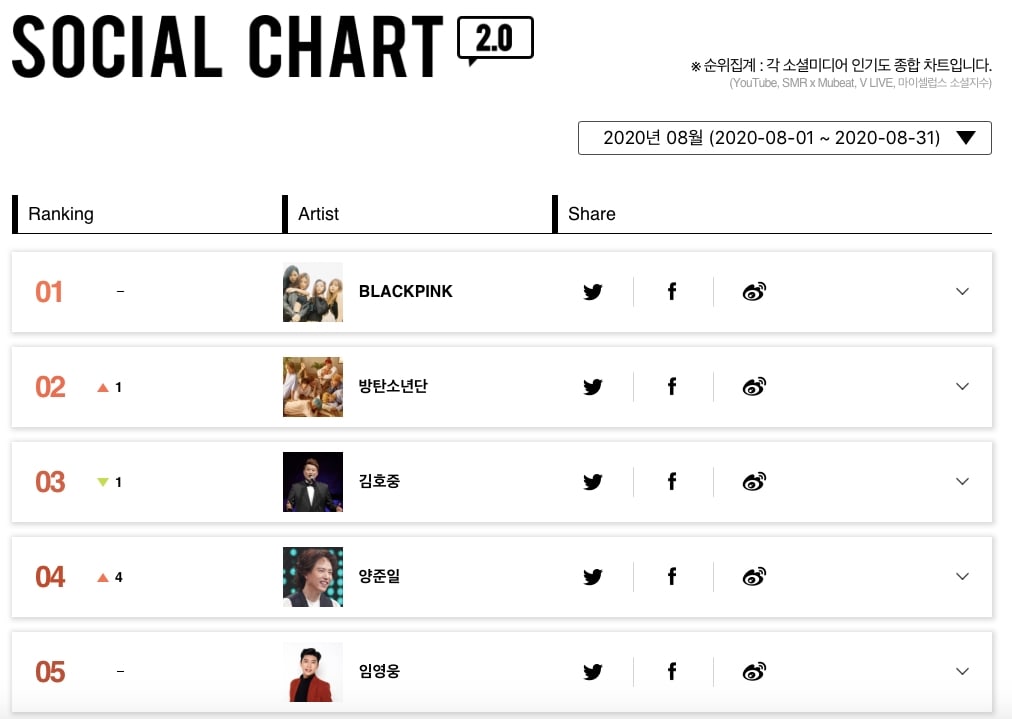
Task: Share BLACKPINK ranking on Weibo
Action: (x=754, y=292)
